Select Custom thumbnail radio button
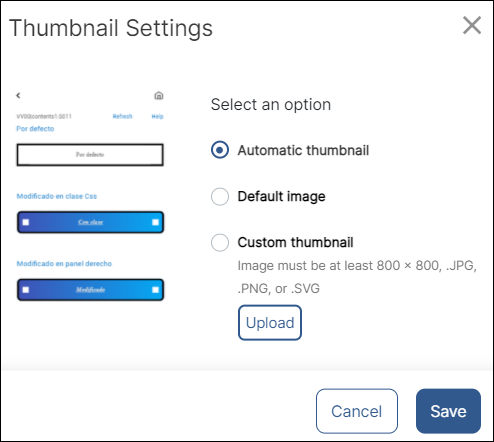Screen dimensions: 494x442 click(x=220, y=242)
